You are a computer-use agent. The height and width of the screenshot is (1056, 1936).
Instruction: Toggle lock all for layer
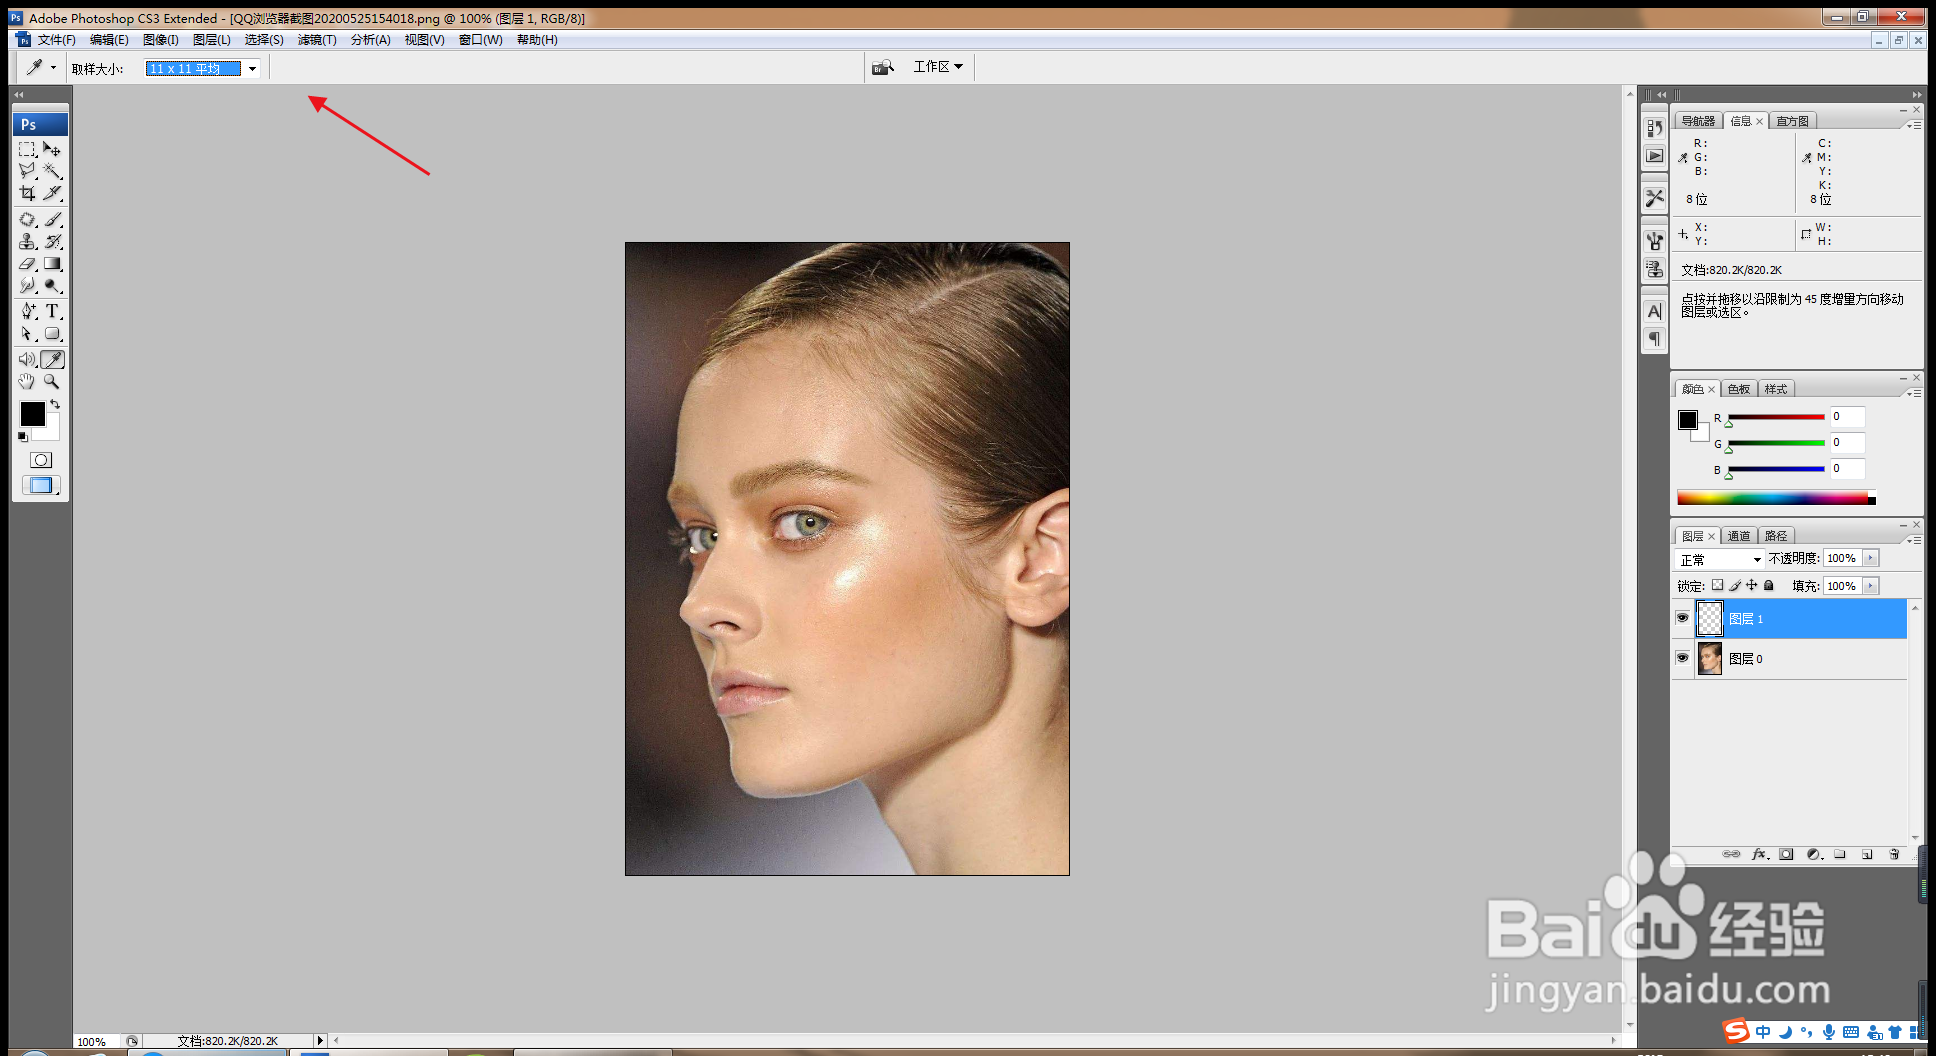click(1768, 585)
